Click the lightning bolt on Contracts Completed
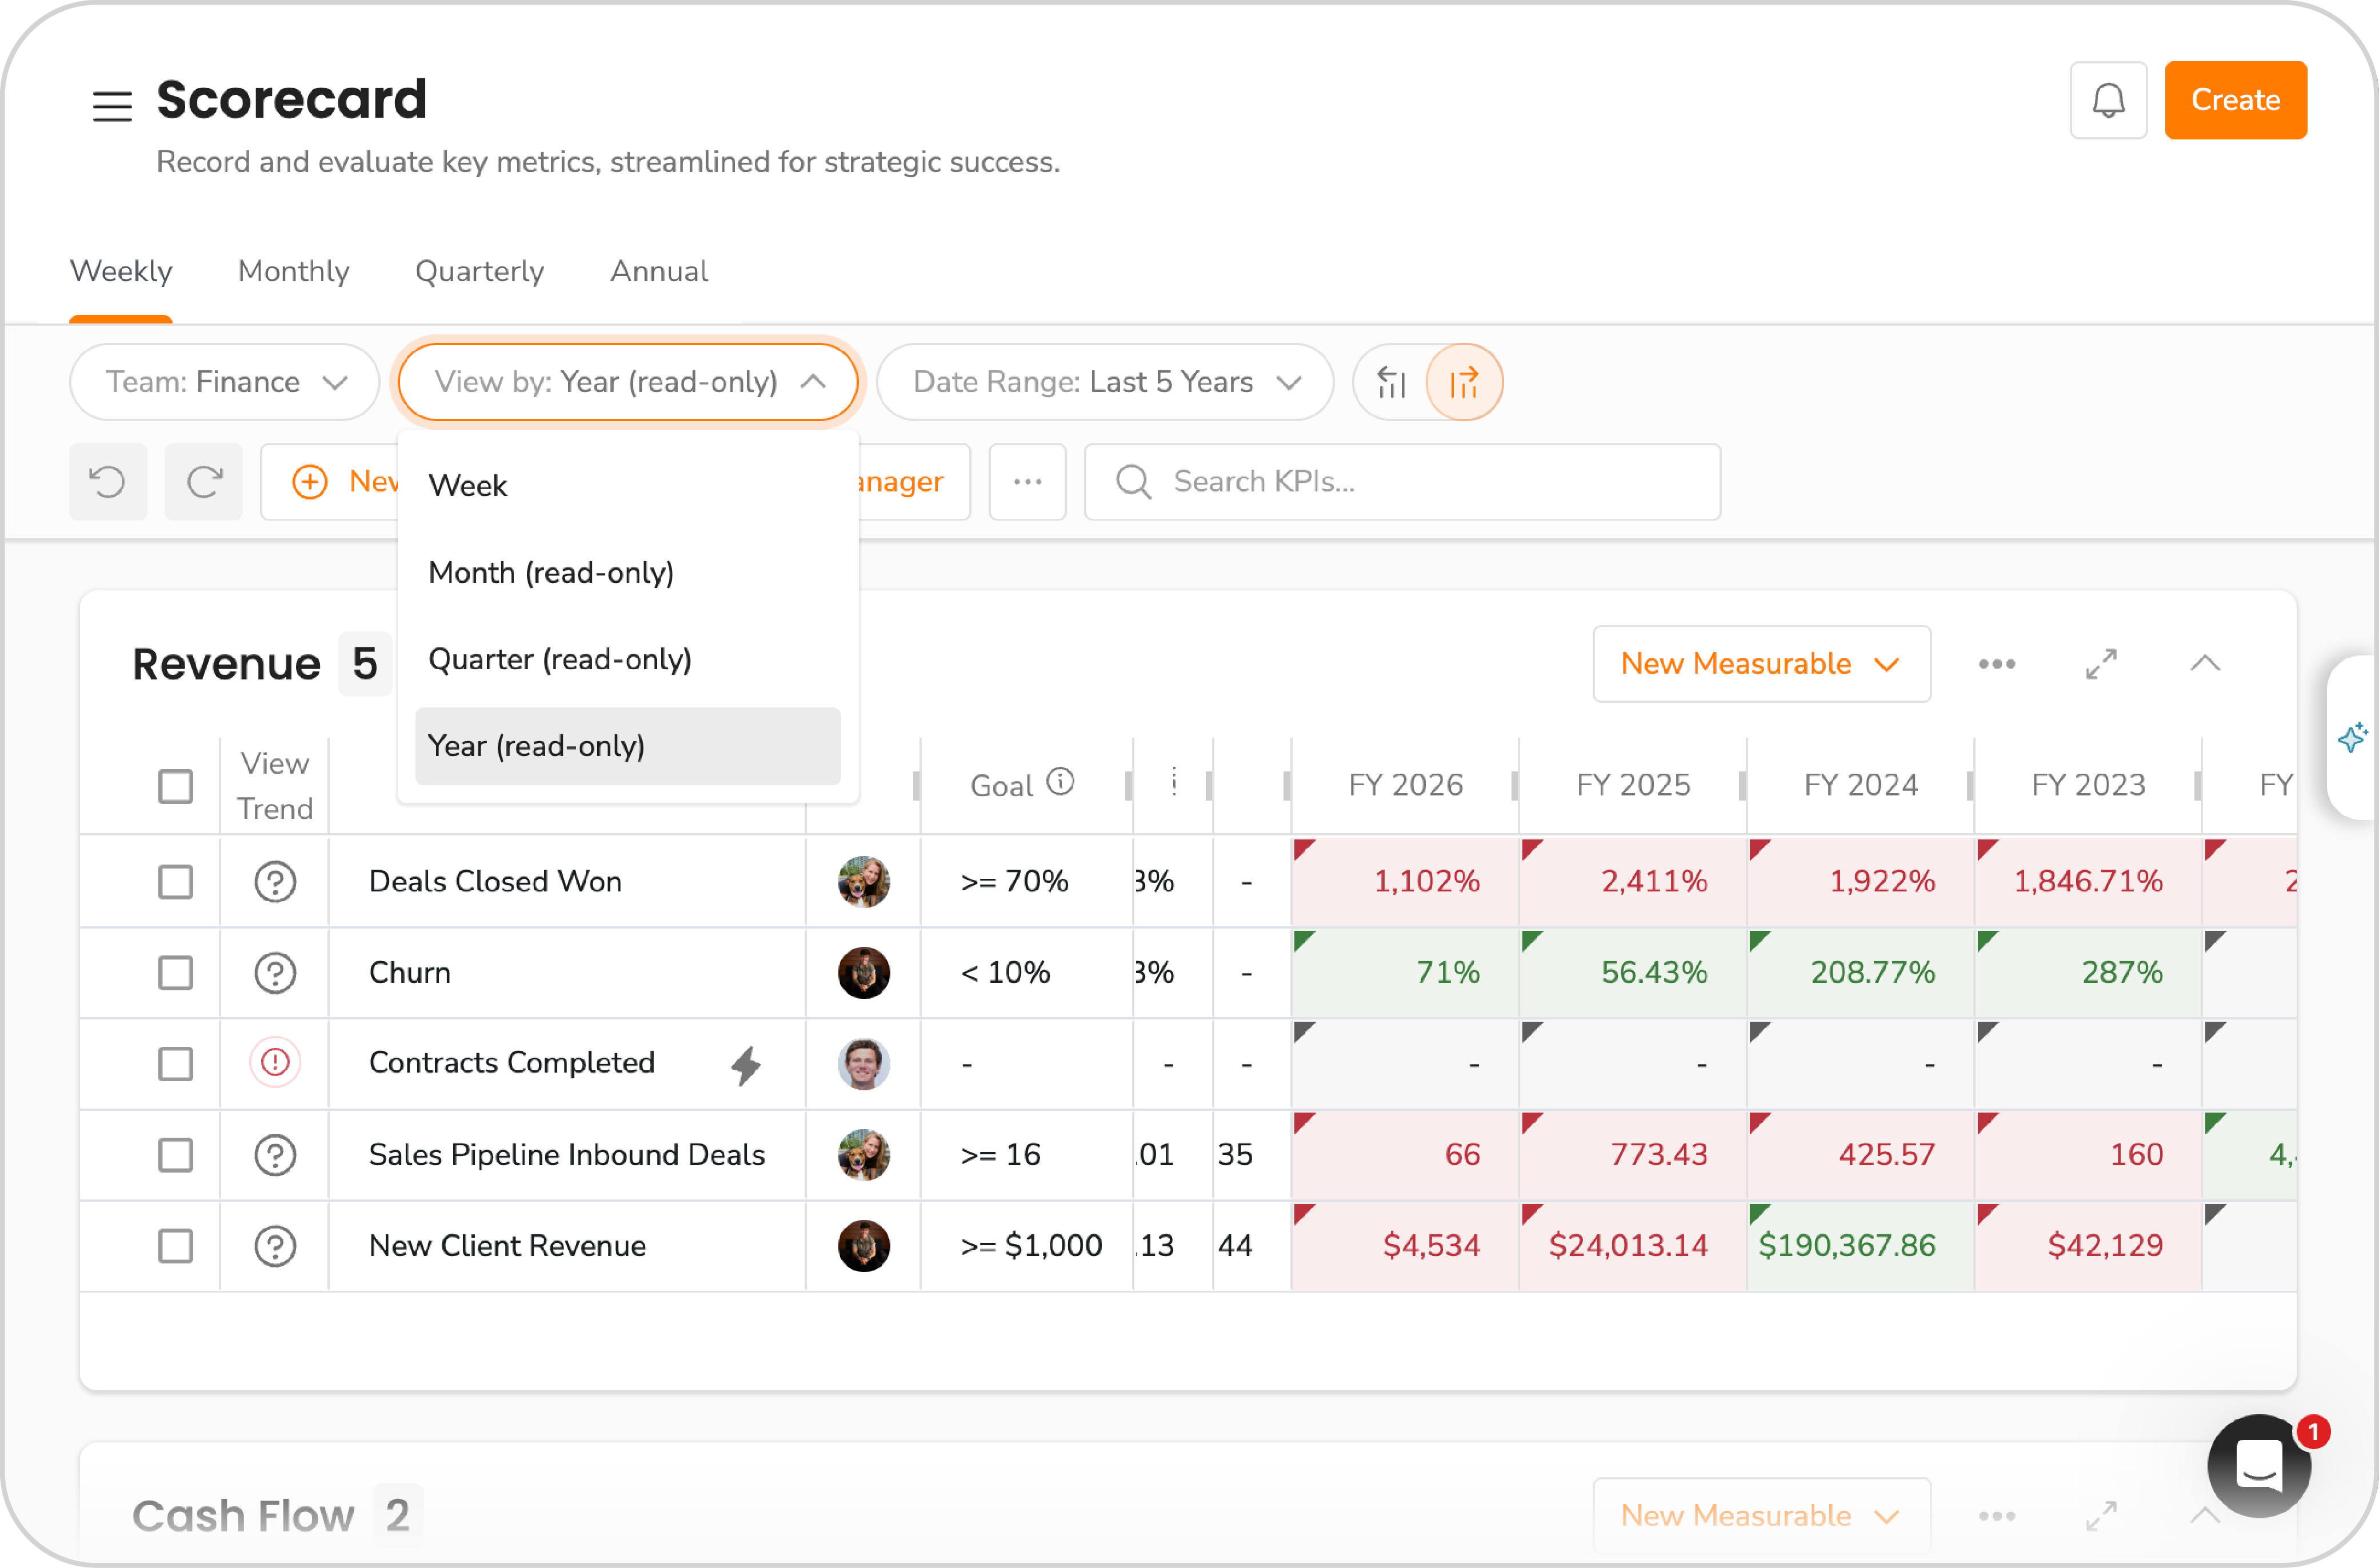 pos(746,1065)
